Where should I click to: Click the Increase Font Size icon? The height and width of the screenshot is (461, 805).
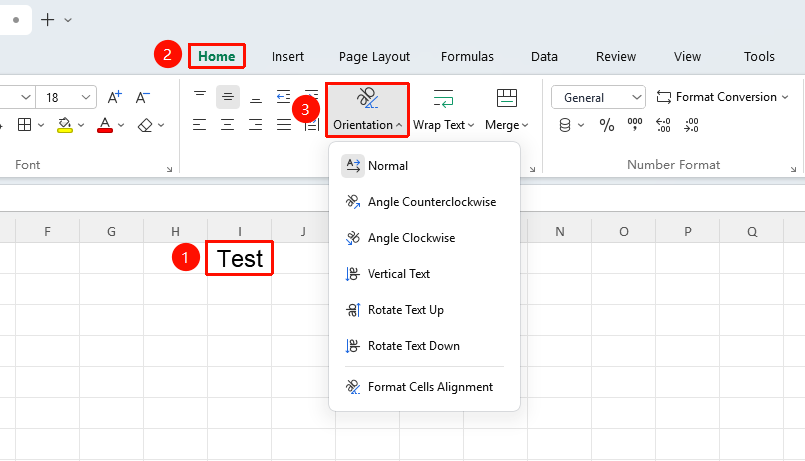114,97
